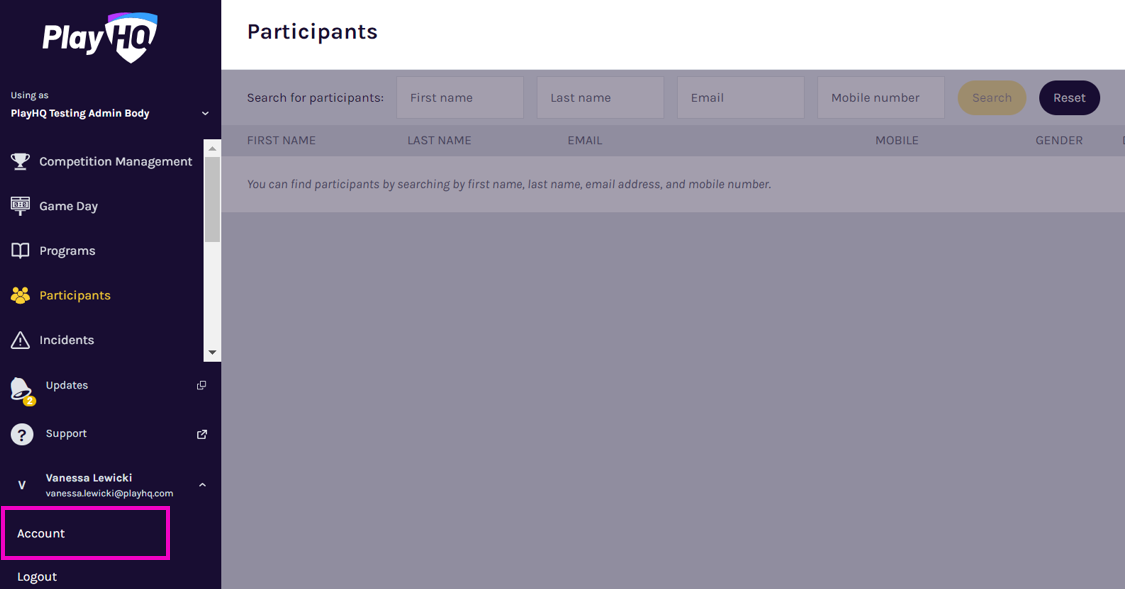Viewport: 1125px width, 589px height.
Task: Open the Programs book icon
Action: point(20,250)
